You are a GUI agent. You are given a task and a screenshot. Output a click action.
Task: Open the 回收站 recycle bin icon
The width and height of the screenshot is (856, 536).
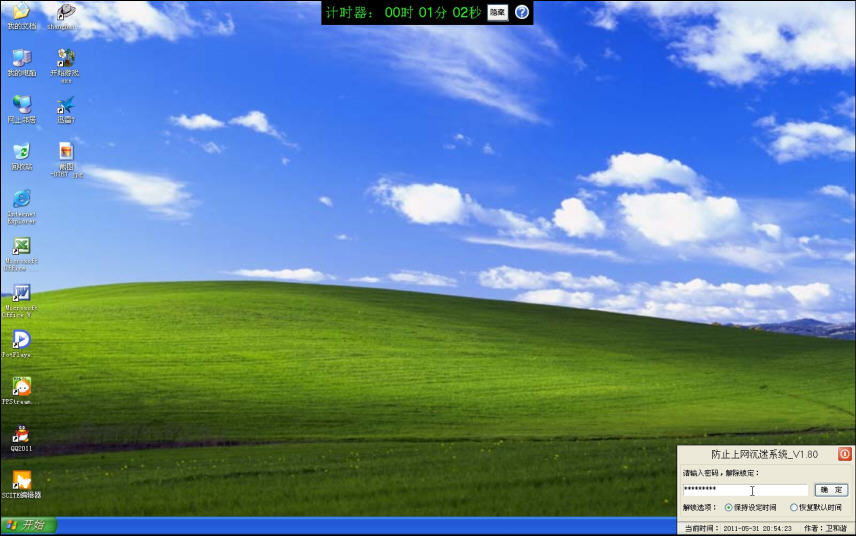(21, 156)
